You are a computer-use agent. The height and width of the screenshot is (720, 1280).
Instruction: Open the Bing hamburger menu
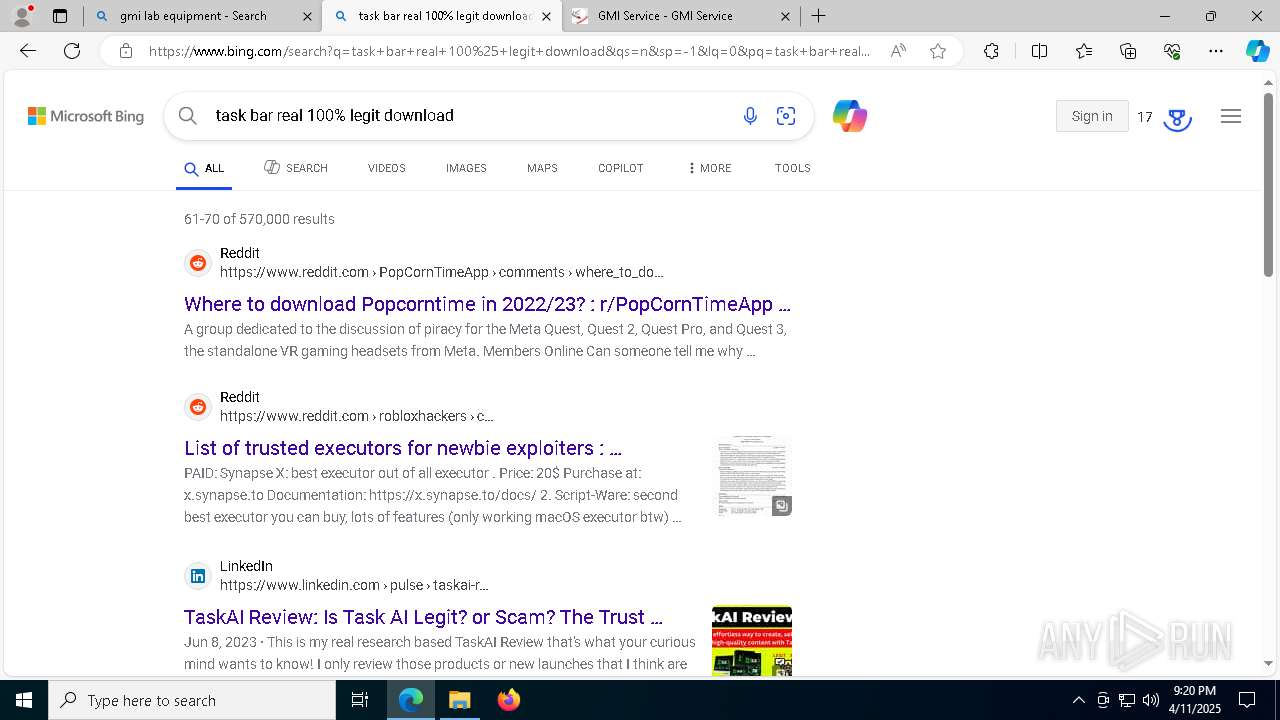click(1231, 116)
